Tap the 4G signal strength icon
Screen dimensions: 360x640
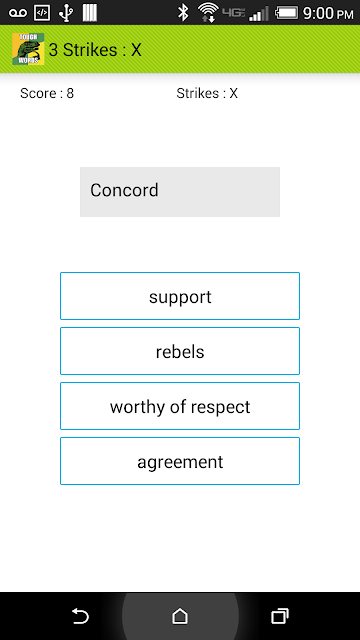pyautogui.click(x=246, y=13)
